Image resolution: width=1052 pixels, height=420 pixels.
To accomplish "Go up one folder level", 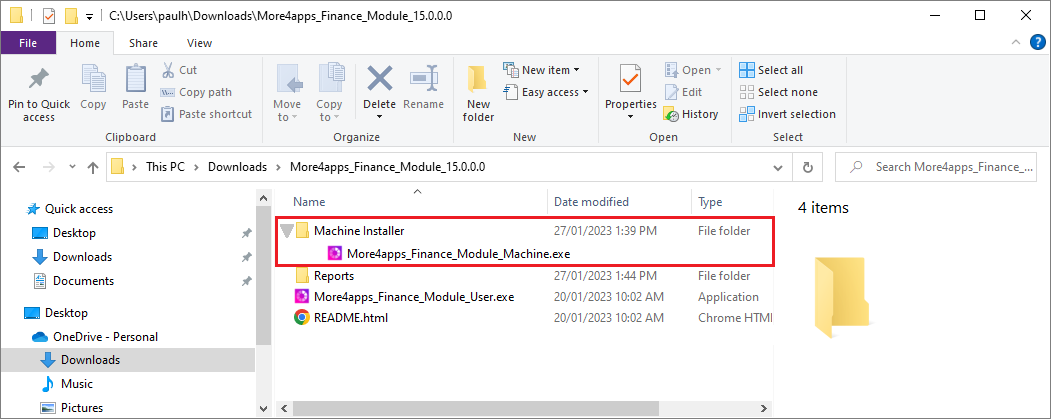I will click(93, 167).
